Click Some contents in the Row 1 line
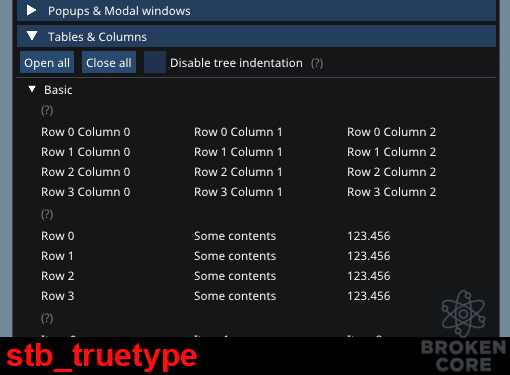Viewport: 510px width, 375px height. 235,256
